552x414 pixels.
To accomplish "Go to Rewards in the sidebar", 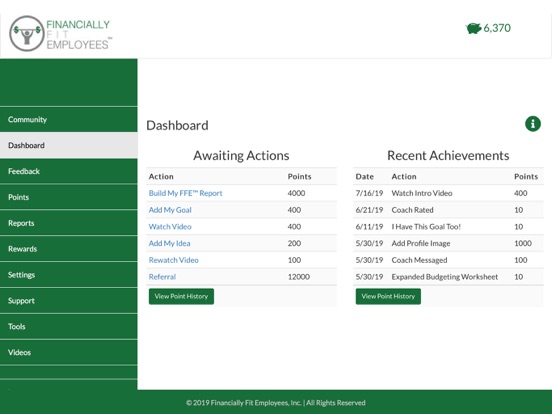I will 69,249.
